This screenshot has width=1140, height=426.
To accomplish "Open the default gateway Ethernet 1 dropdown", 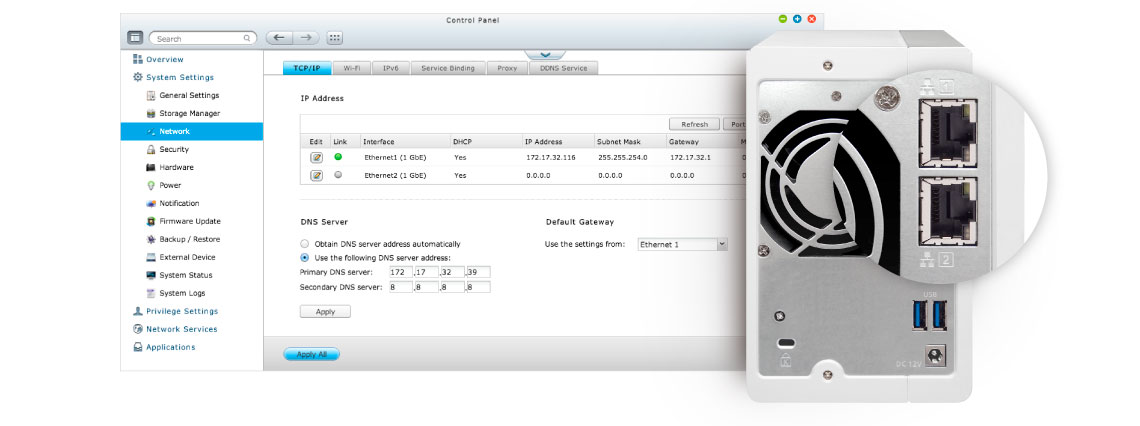I will pyautogui.click(x=682, y=244).
